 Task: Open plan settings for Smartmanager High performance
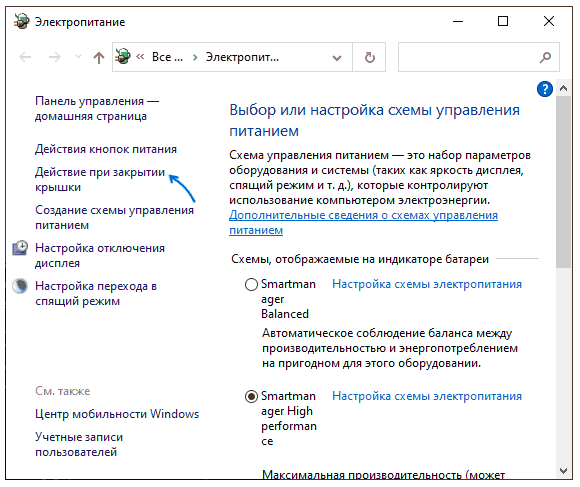pyautogui.click(x=427, y=396)
